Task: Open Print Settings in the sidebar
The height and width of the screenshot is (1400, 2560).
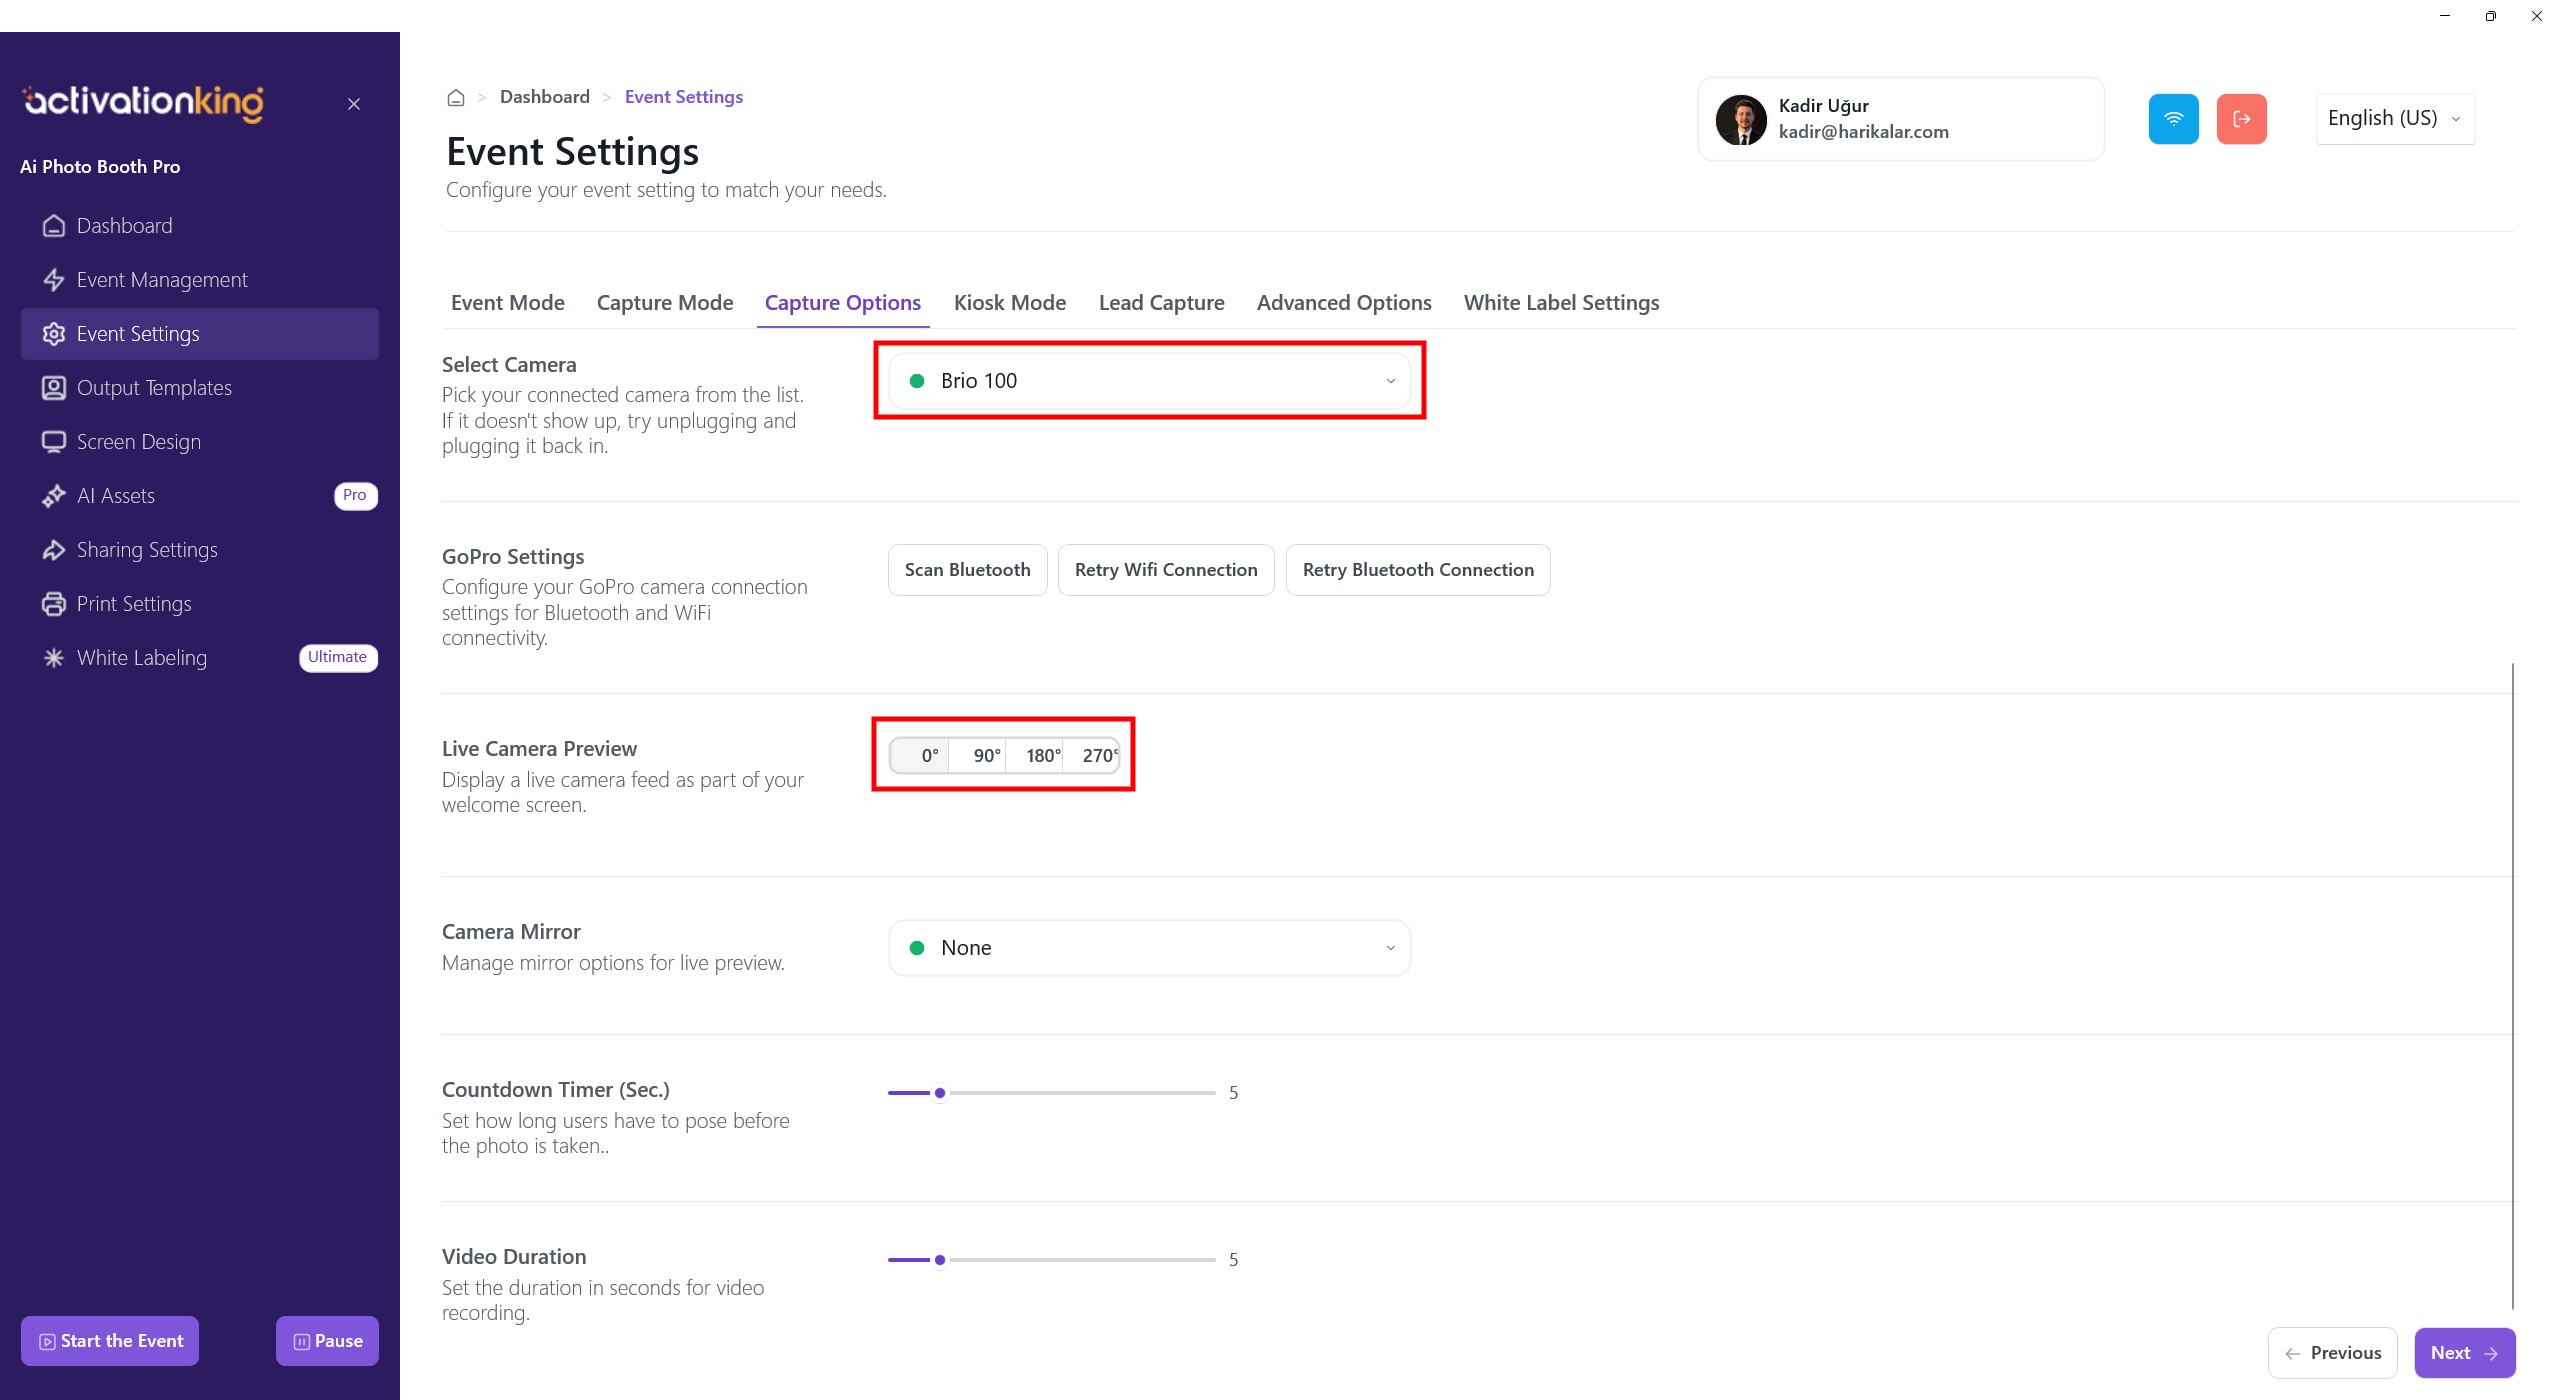Action: click(x=133, y=604)
